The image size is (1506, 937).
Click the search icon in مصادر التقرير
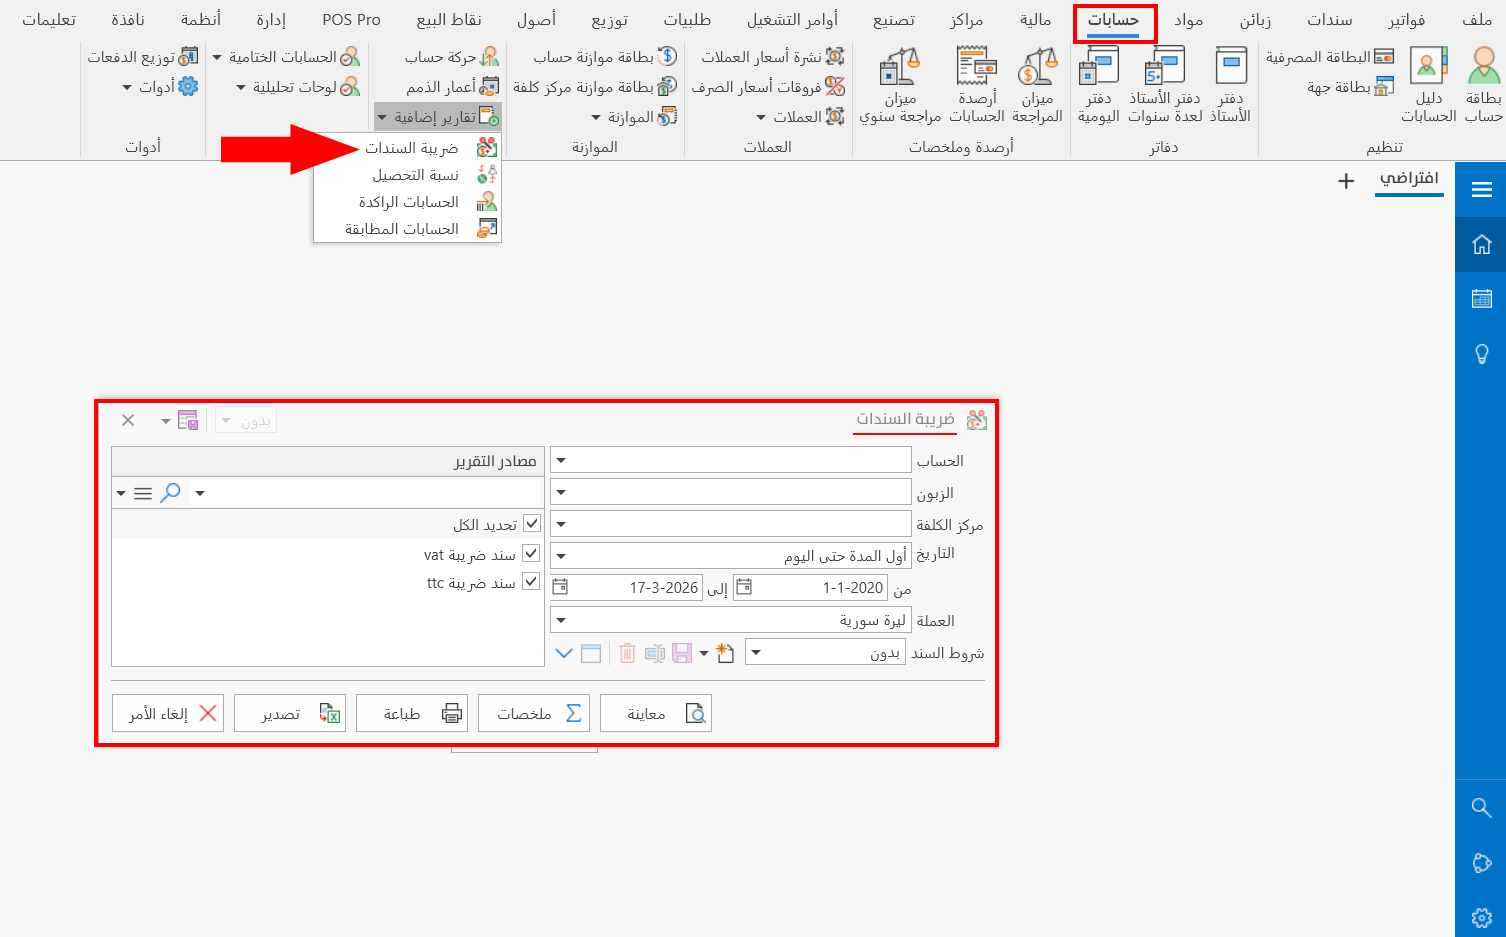[x=171, y=493]
